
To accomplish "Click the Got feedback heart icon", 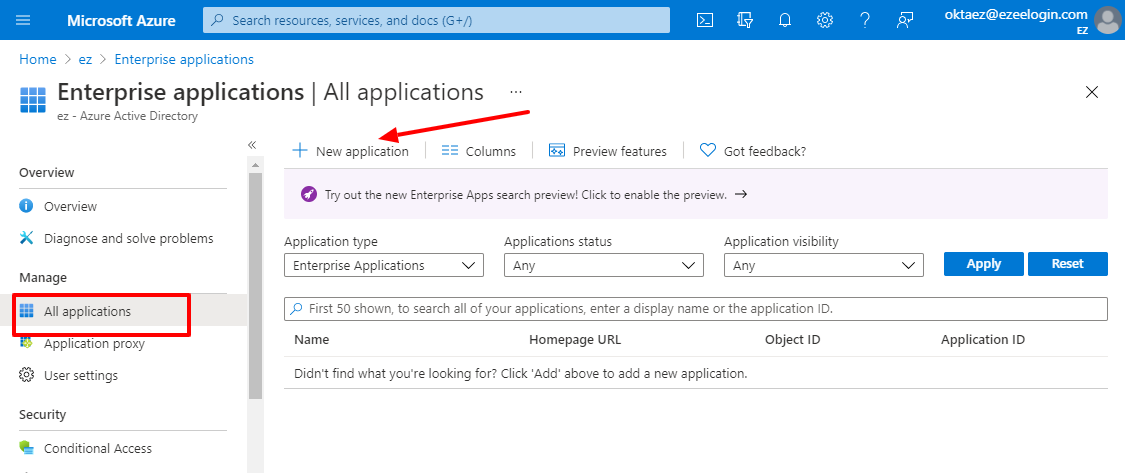I will click(x=708, y=151).
